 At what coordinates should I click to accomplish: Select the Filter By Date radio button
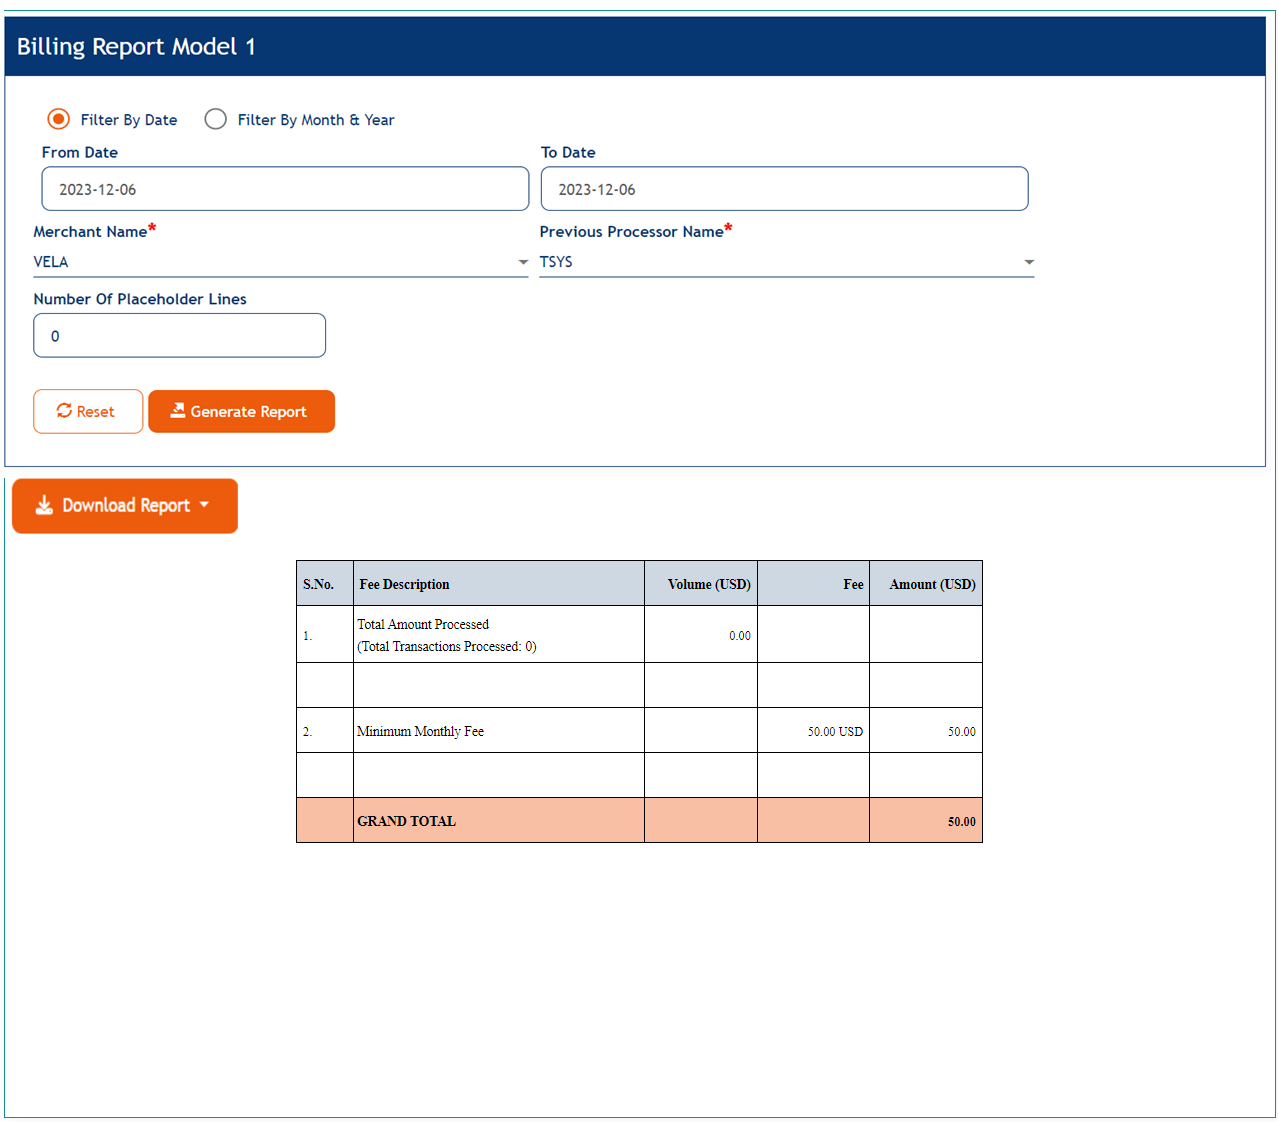click(58, 118)
